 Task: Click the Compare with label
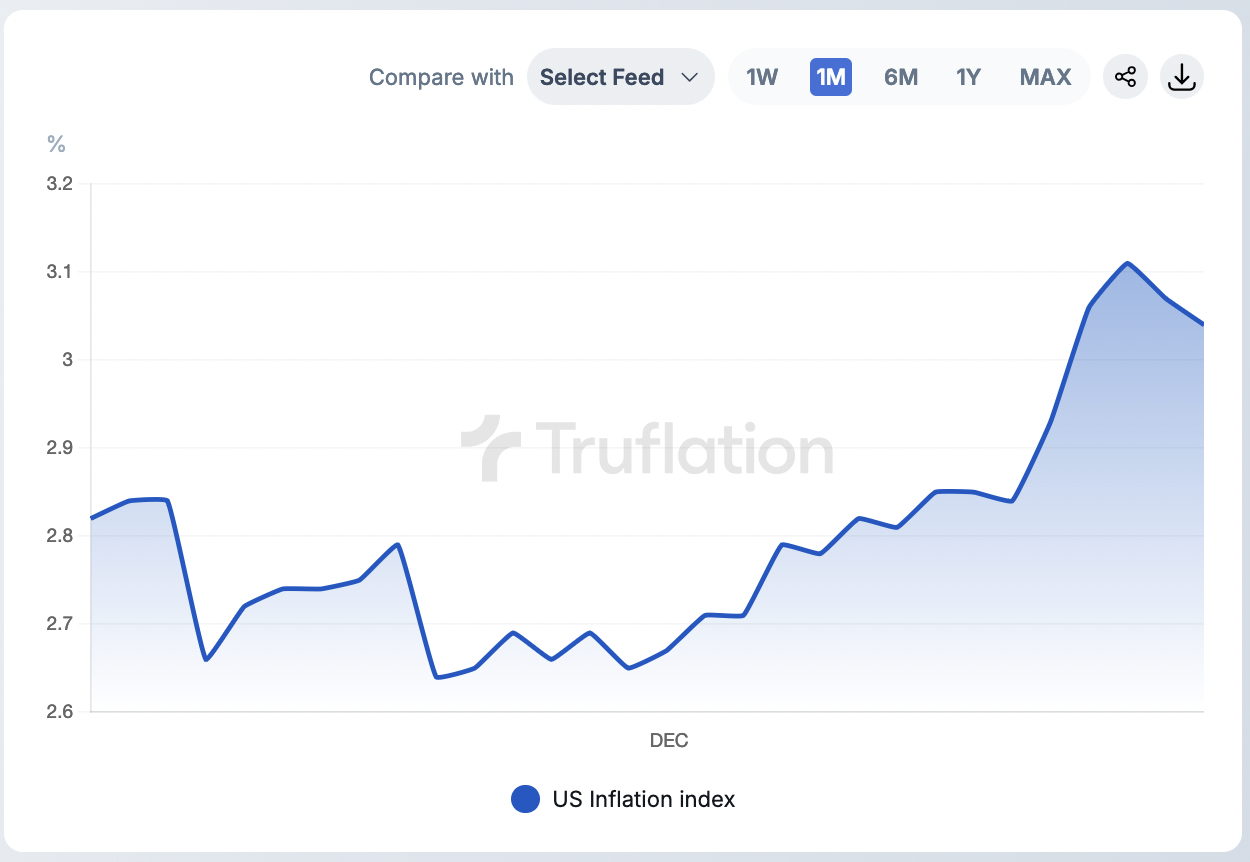point(441,77)
